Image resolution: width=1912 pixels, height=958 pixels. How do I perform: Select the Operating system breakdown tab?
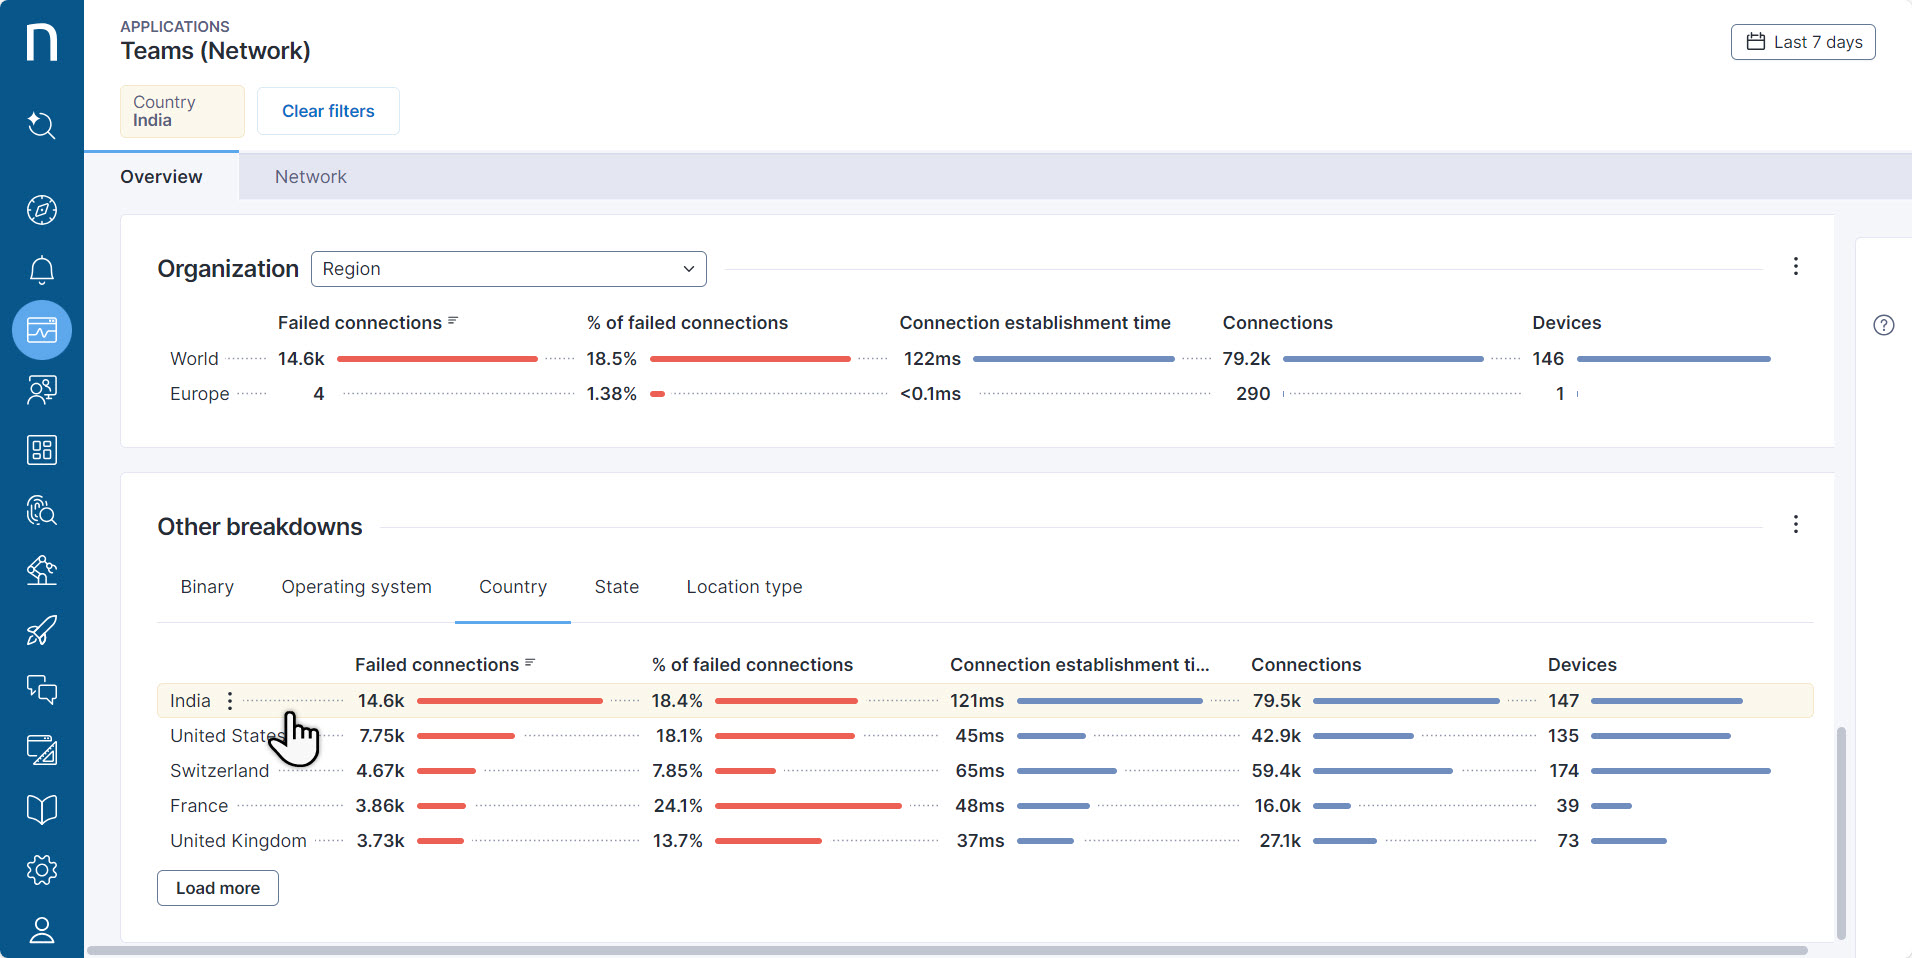coord(356,587)
